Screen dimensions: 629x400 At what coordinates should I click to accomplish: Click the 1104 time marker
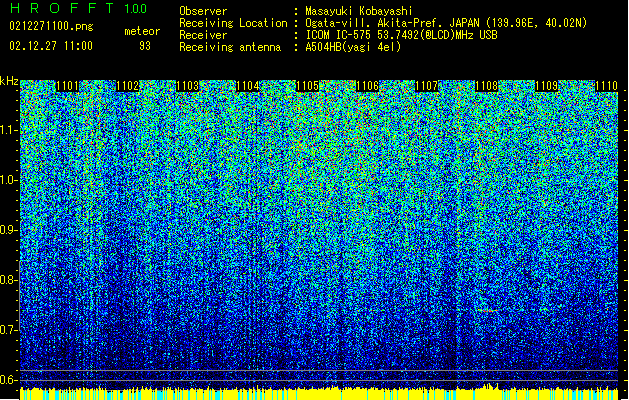(x=248, y=86)
